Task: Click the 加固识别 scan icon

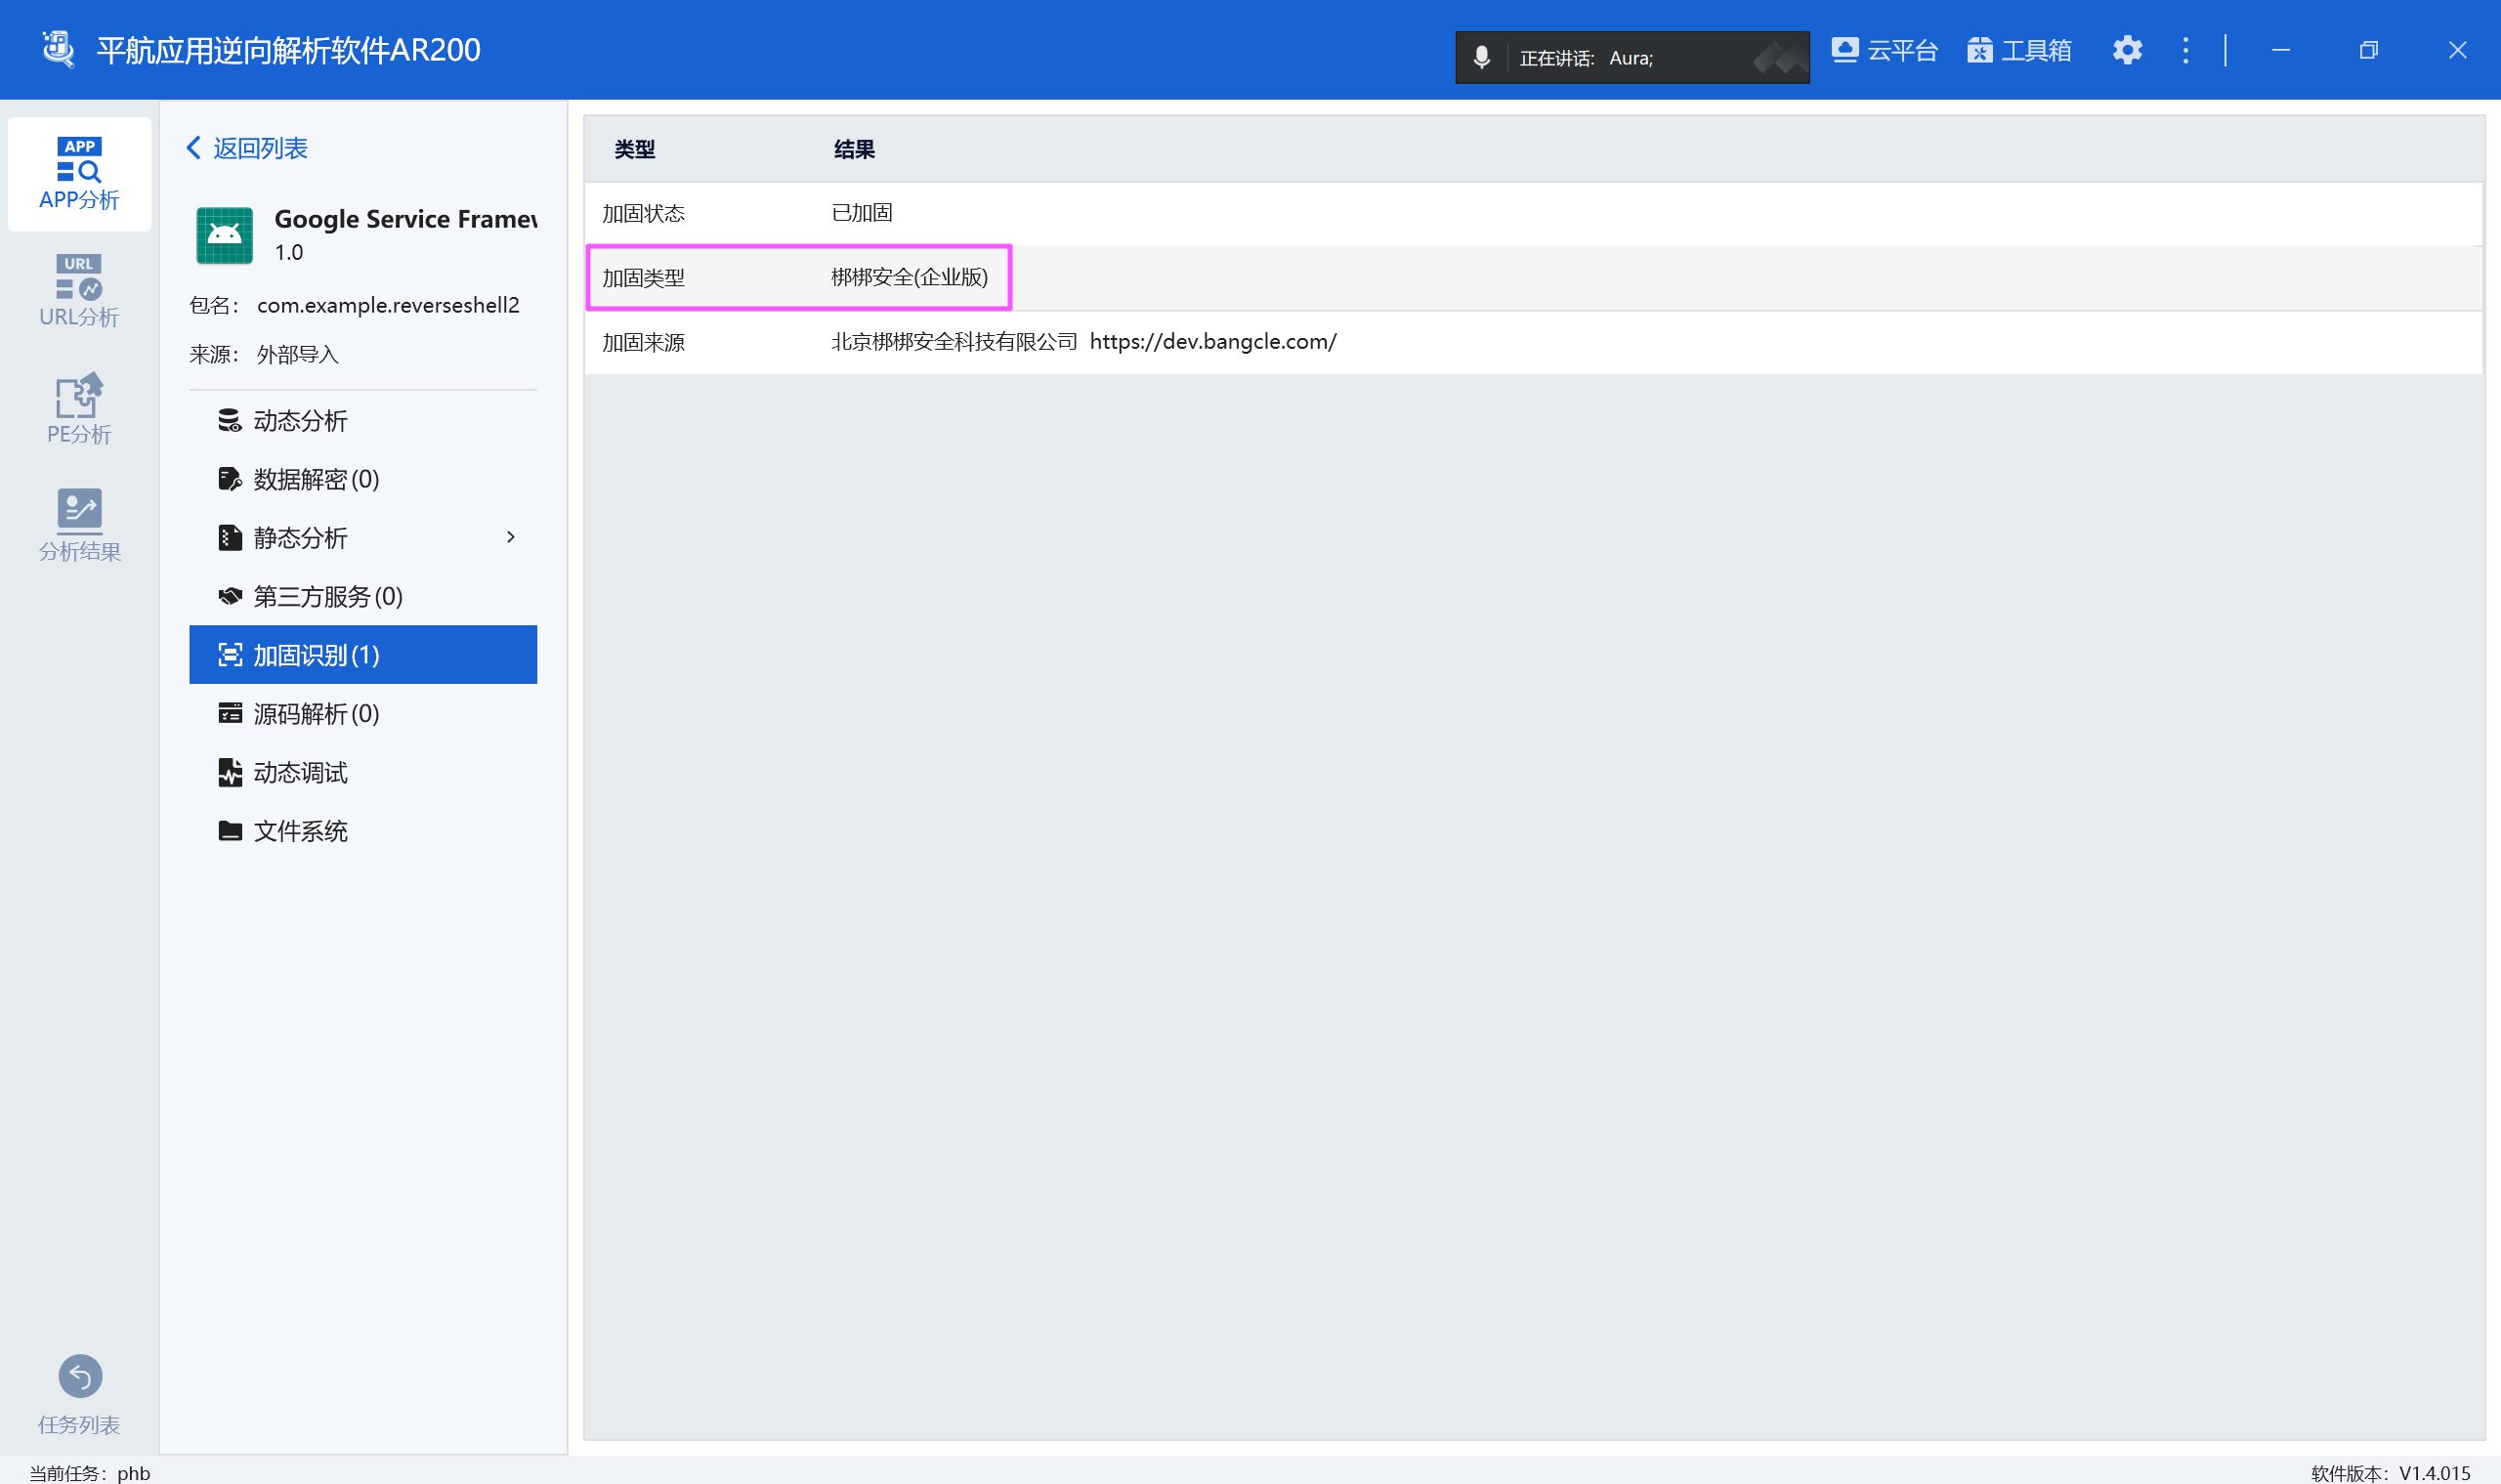Action: tap(230, 655)
